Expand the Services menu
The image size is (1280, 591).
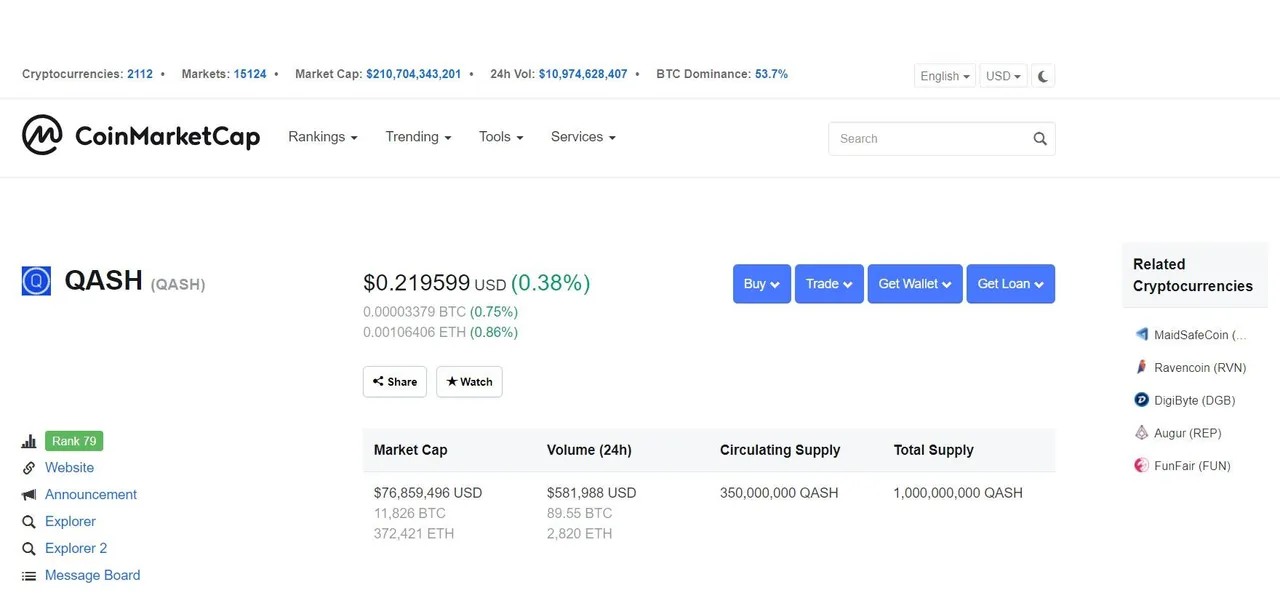coord(583,137)
